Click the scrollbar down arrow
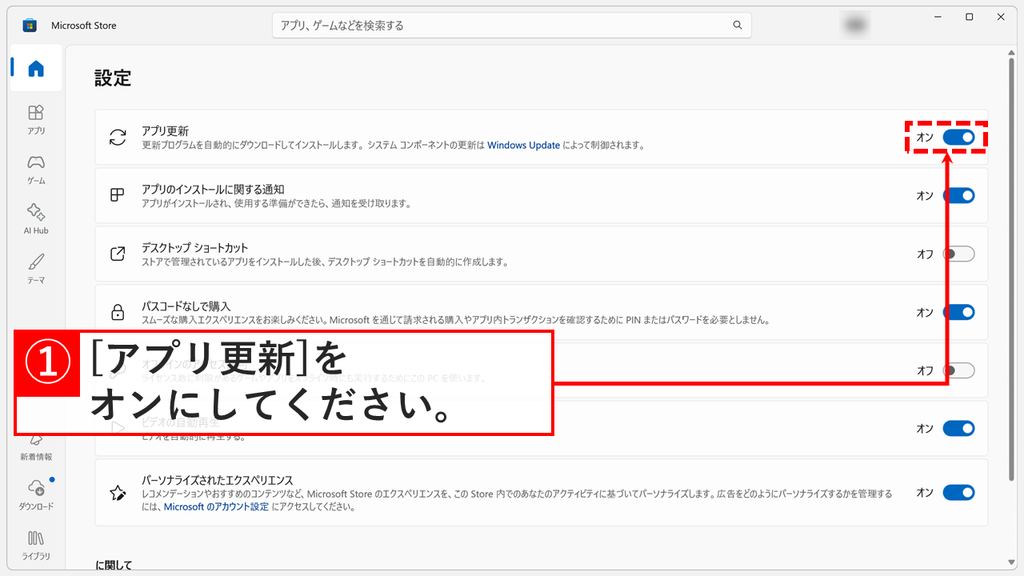1024x576 pixels. point(1012,562)
